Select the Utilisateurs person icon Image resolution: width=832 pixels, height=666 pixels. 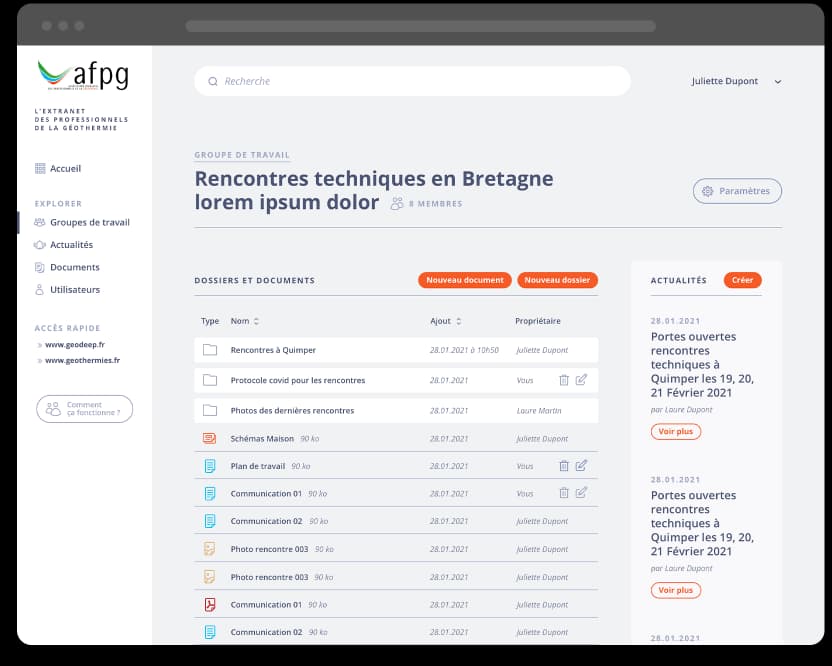coord(39,290)
